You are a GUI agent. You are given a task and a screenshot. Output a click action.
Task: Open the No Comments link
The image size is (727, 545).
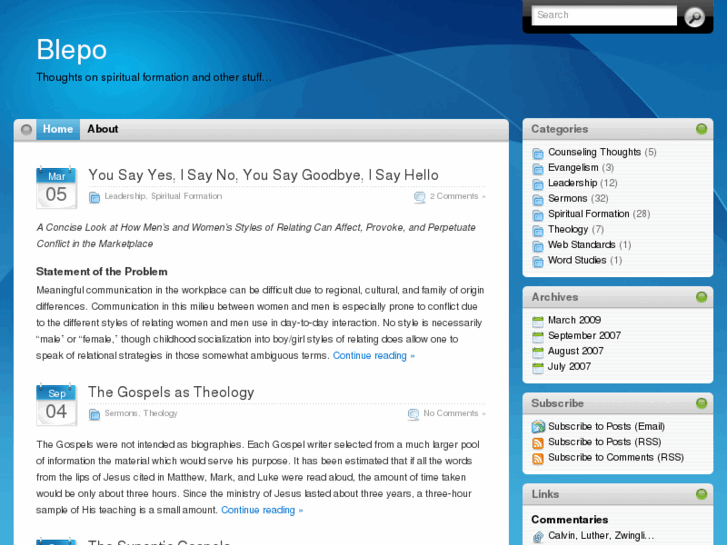(x=454, y=413)
